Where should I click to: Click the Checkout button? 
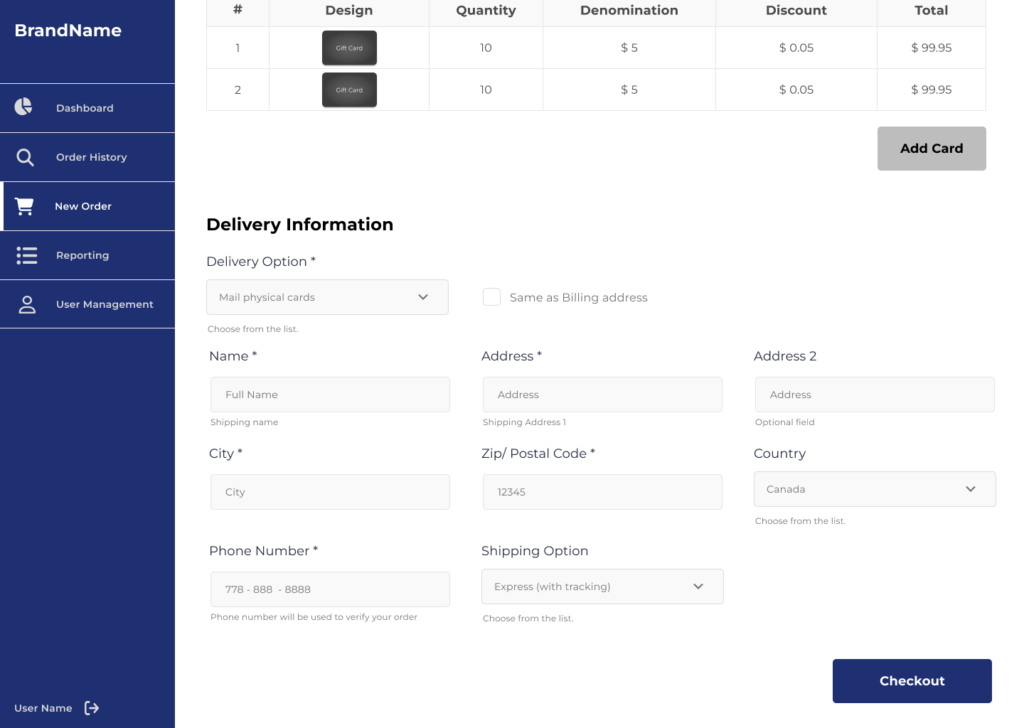[911, 681]
